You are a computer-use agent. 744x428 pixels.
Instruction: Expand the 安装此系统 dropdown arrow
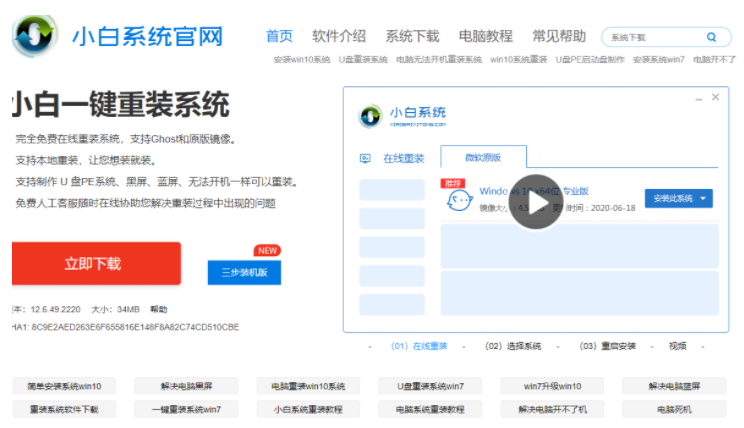click(703, 198)
